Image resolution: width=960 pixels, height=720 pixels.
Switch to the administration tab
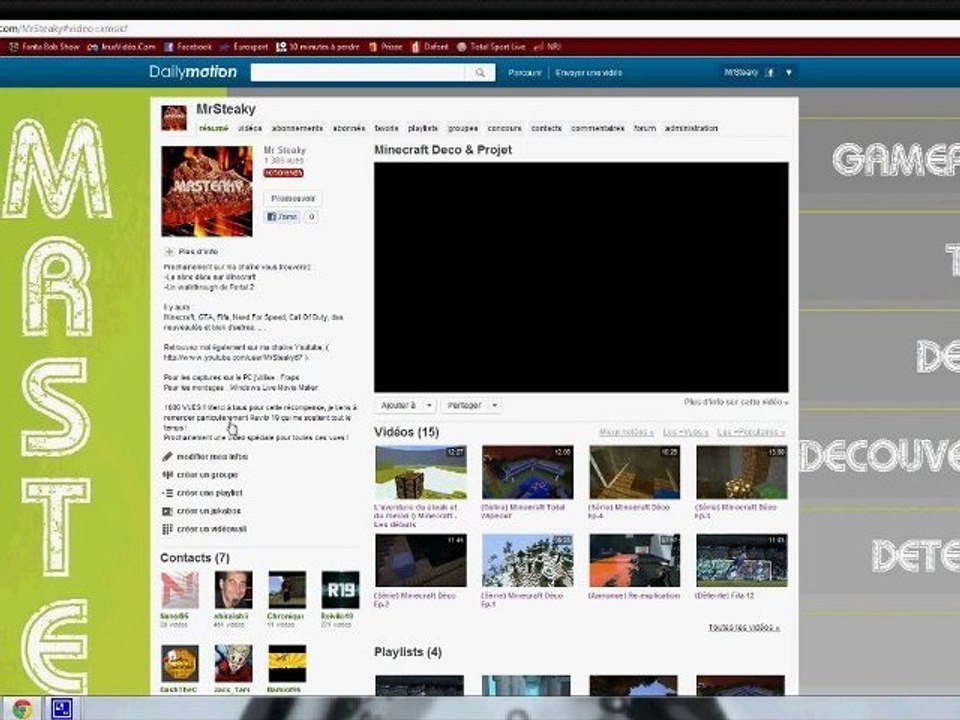691,129
